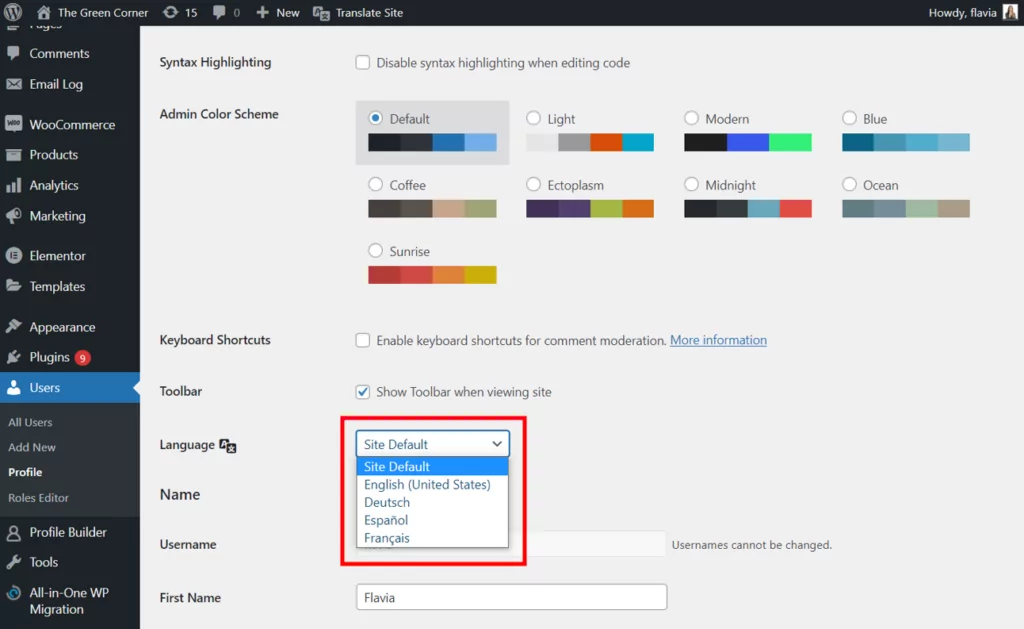This screenshot has height=629, width=1024.
Task: Click the Tools wrench icon
Action: (x=14, y=562)
